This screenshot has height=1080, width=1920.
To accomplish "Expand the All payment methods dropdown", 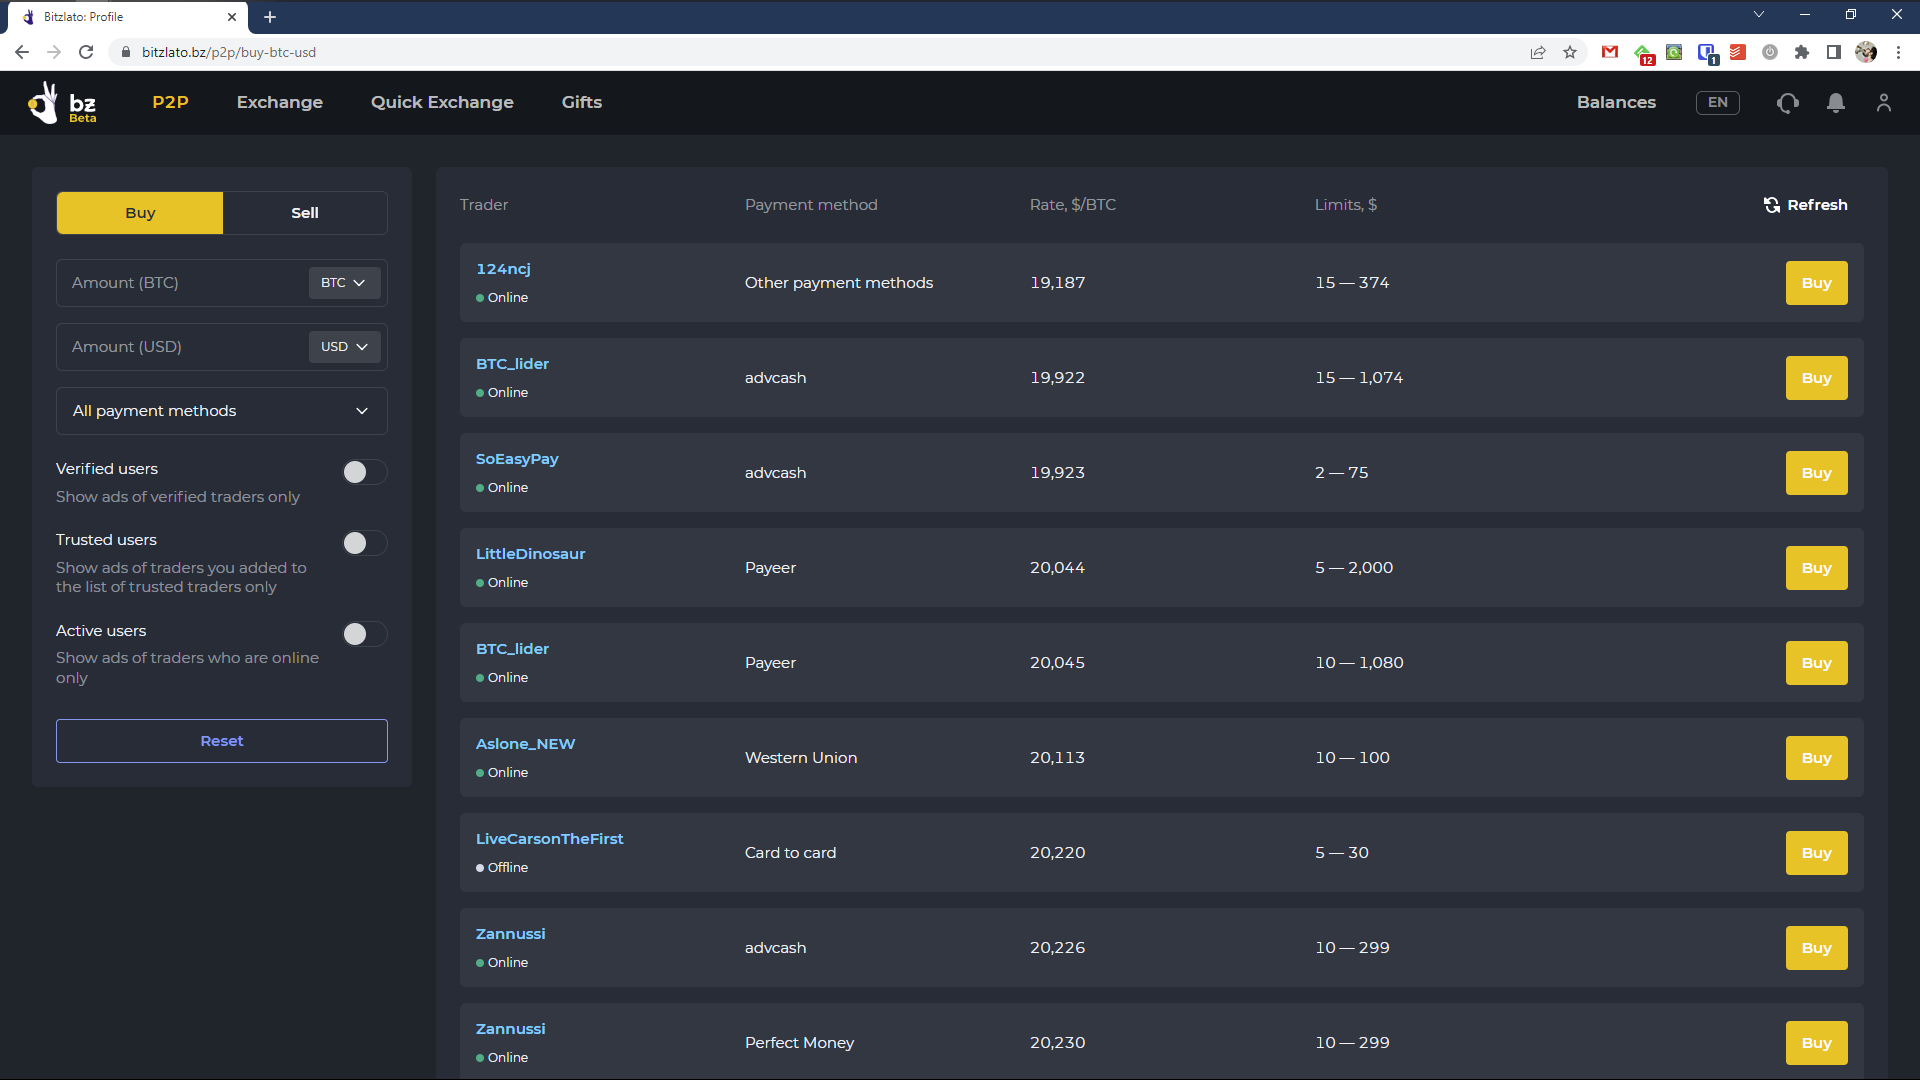I will pyautogui.click(x=221, y=411).
